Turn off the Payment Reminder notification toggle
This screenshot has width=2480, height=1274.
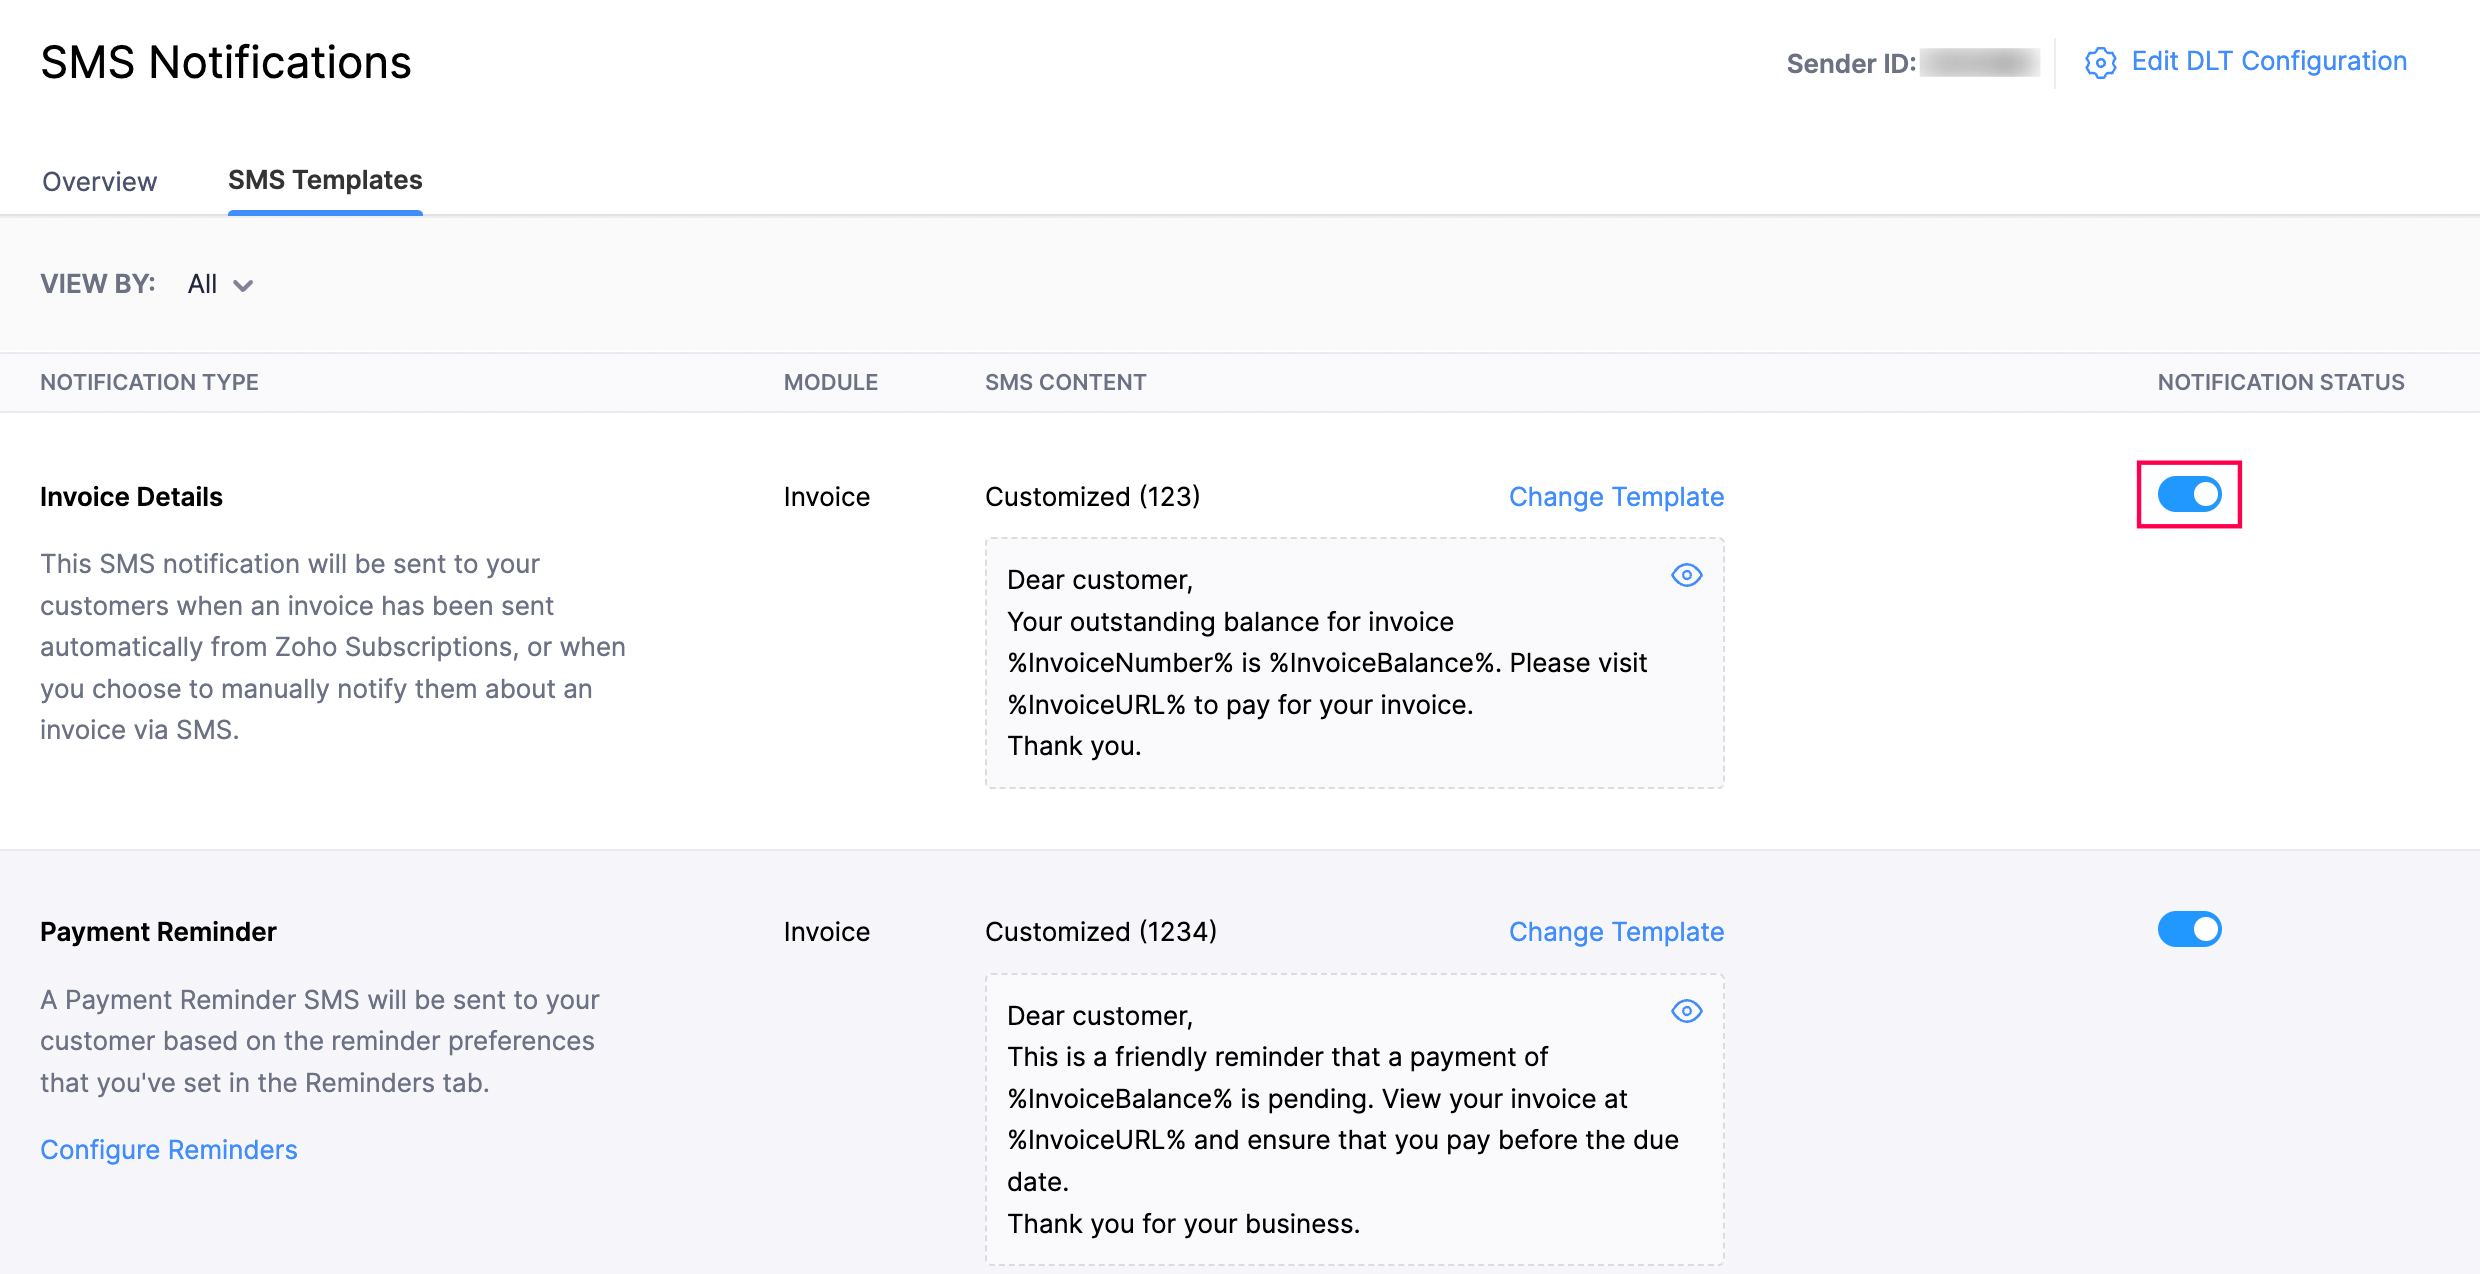pyautogui.click(x=2189, y=930)
